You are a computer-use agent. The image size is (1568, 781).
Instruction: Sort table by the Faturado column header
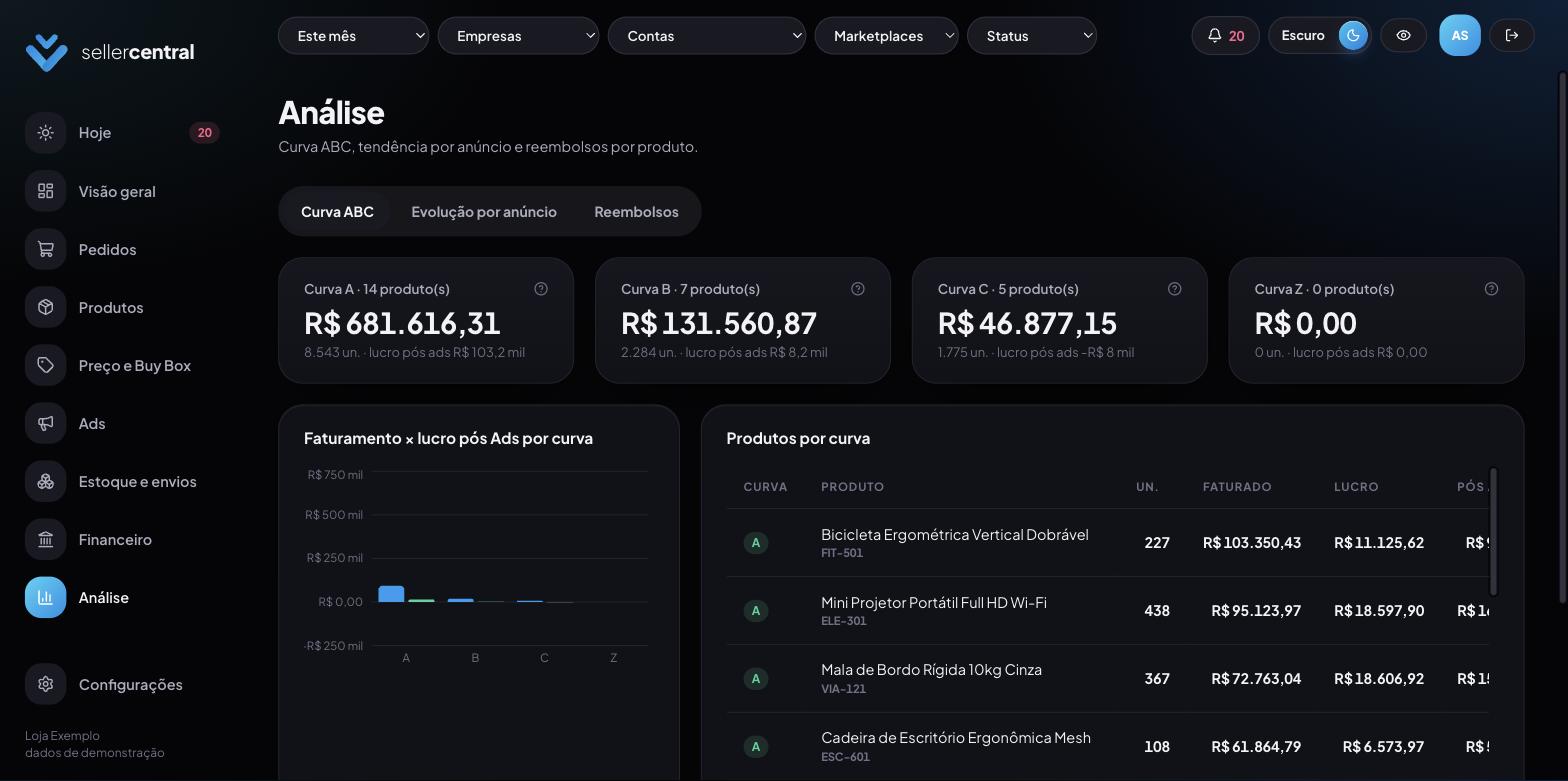coord(1237,487)
